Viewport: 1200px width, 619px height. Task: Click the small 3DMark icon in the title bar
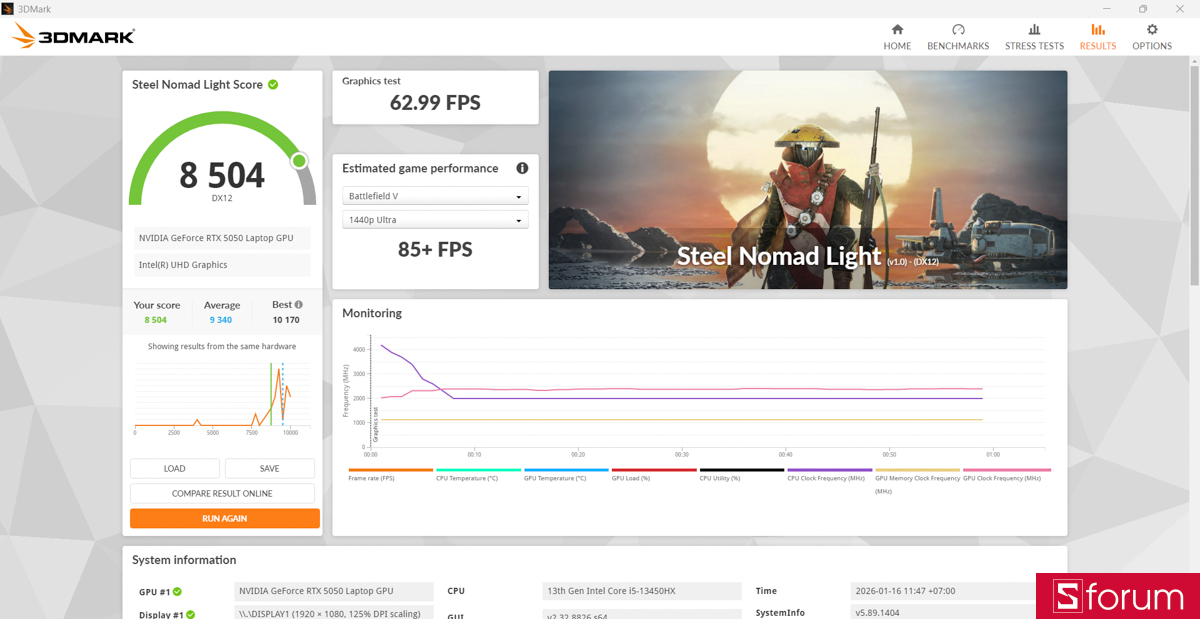10,8
